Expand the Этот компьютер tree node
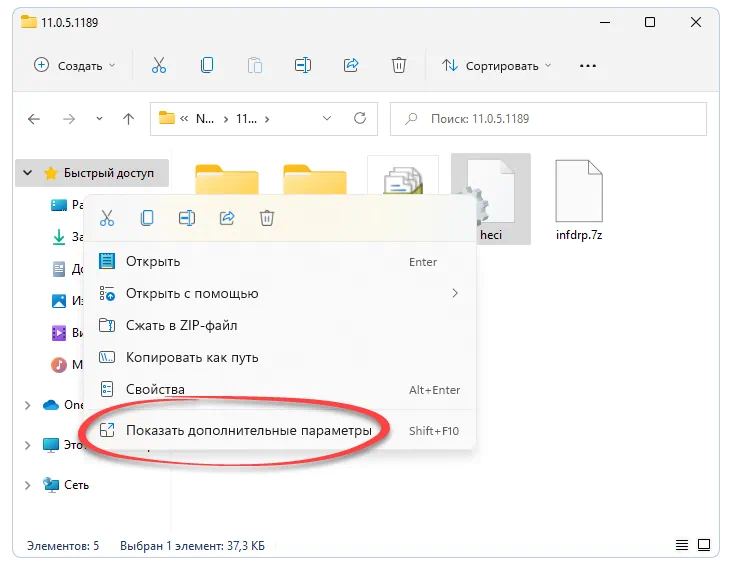 tap(27, 445)
